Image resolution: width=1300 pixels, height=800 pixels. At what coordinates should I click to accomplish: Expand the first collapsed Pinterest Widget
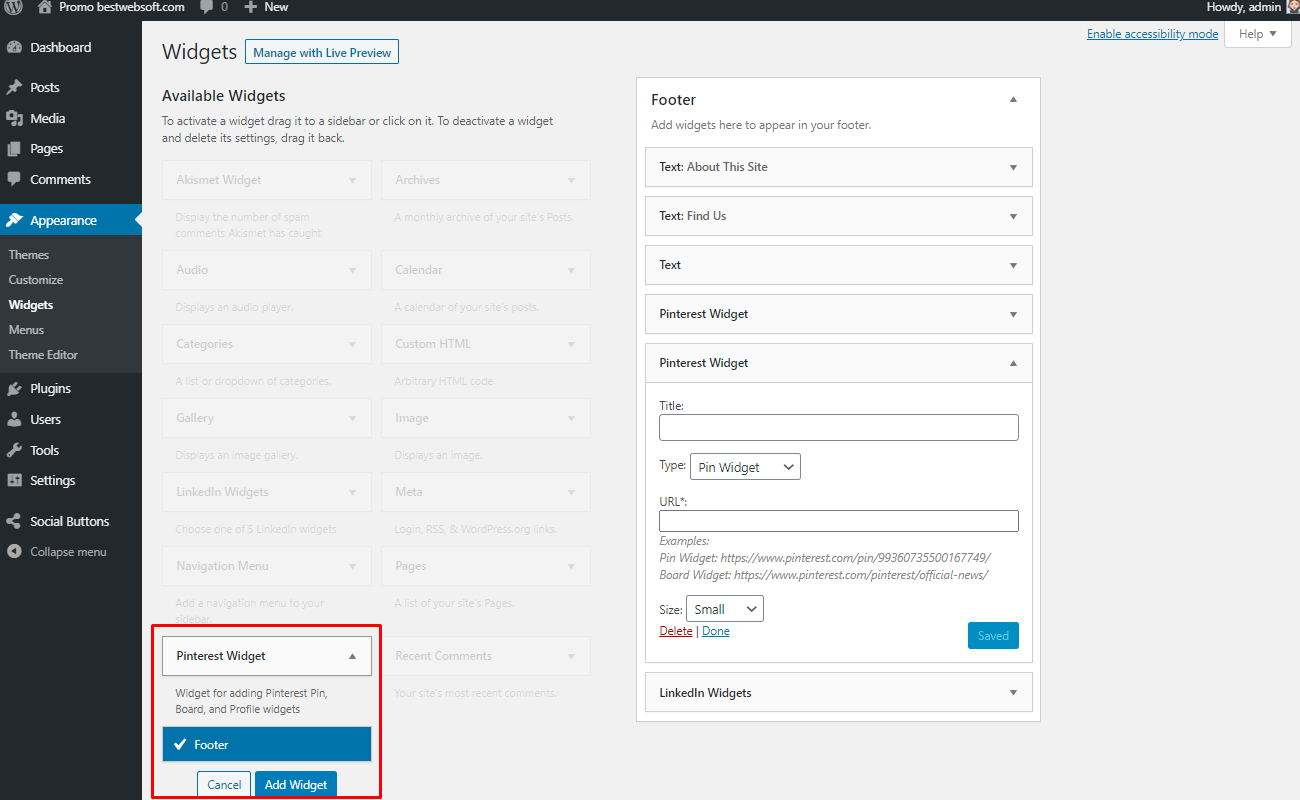1013,314
